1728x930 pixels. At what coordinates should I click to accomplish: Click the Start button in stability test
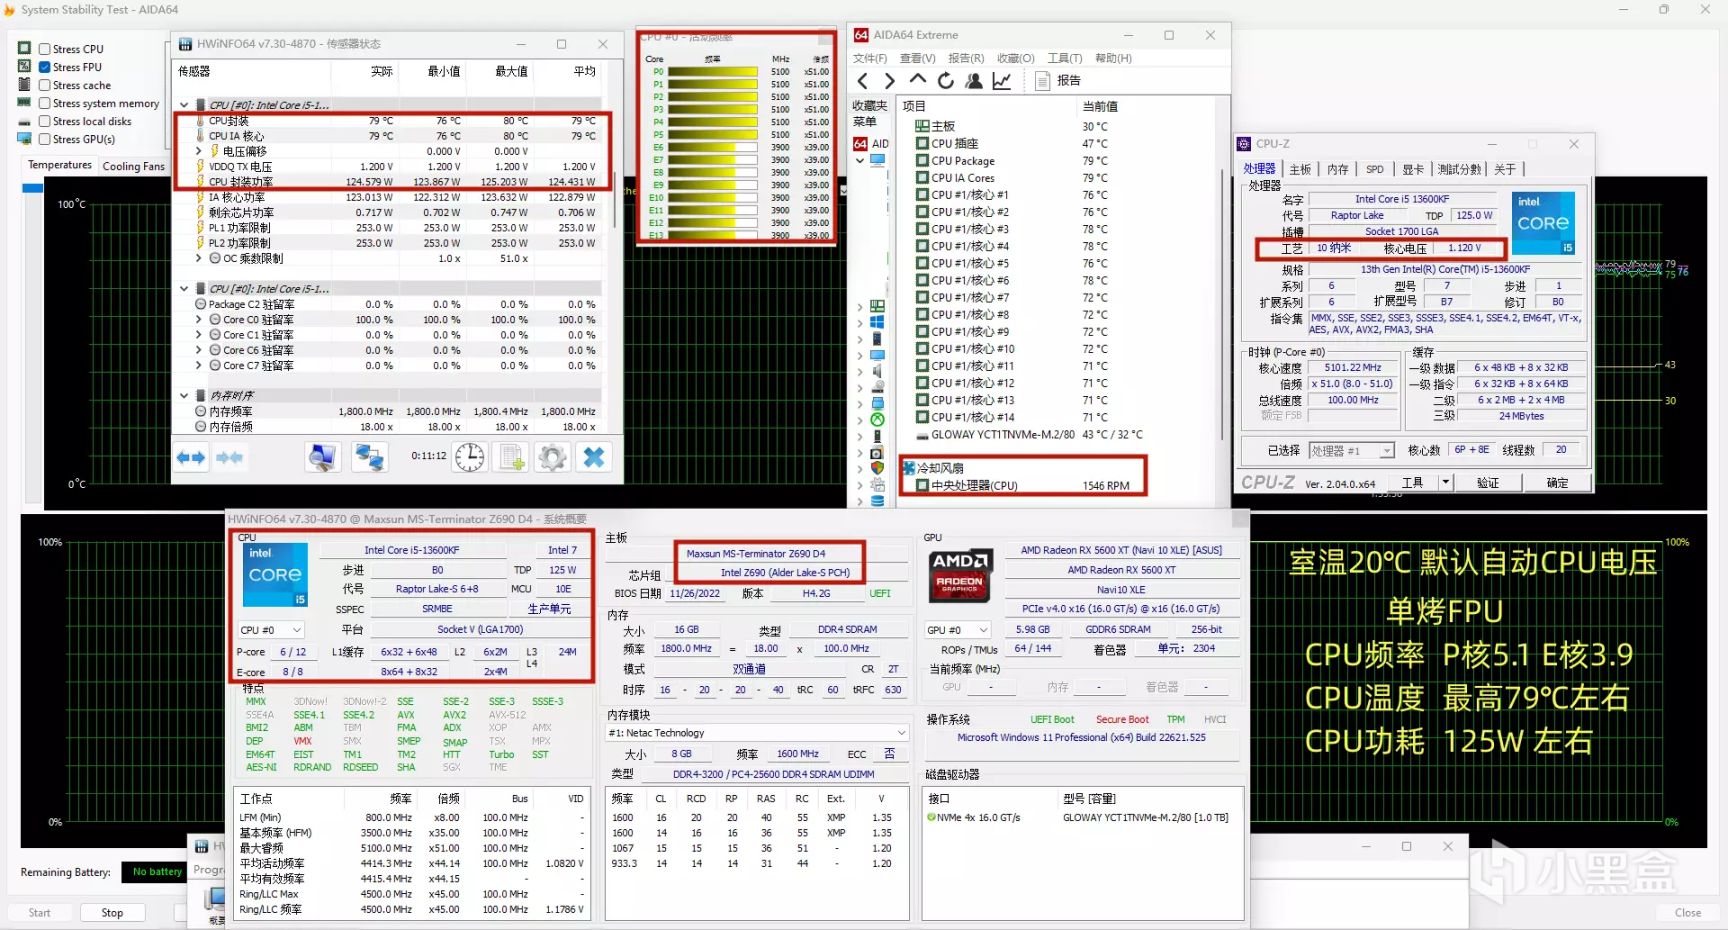click(39, 913)
